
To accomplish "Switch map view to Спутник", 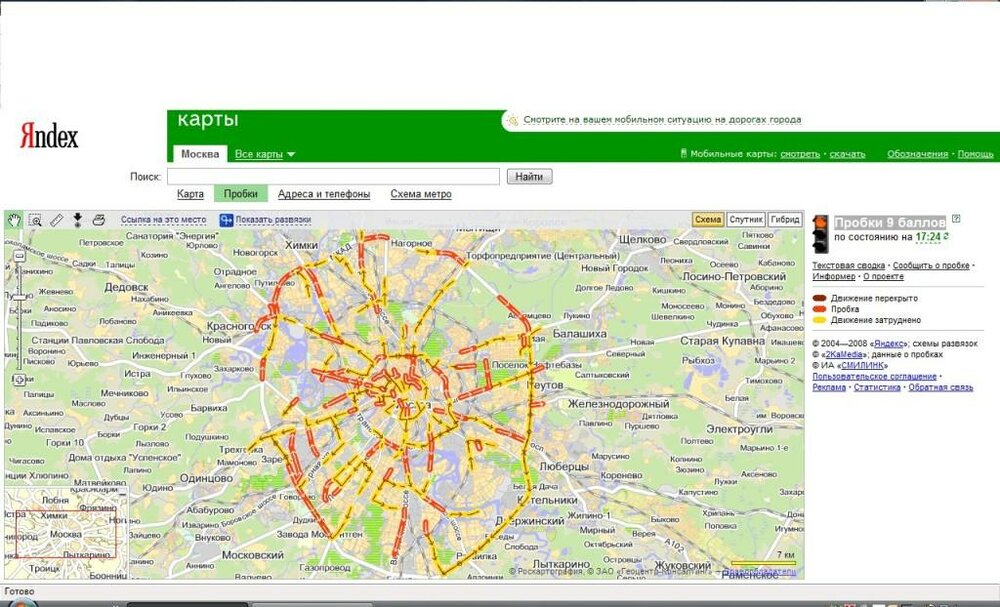I will click(x=746, y=219).
